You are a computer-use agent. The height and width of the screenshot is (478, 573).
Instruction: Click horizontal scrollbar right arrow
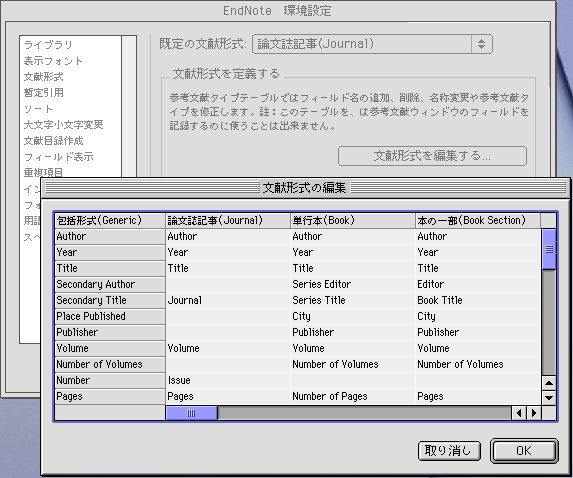[534, 413]
